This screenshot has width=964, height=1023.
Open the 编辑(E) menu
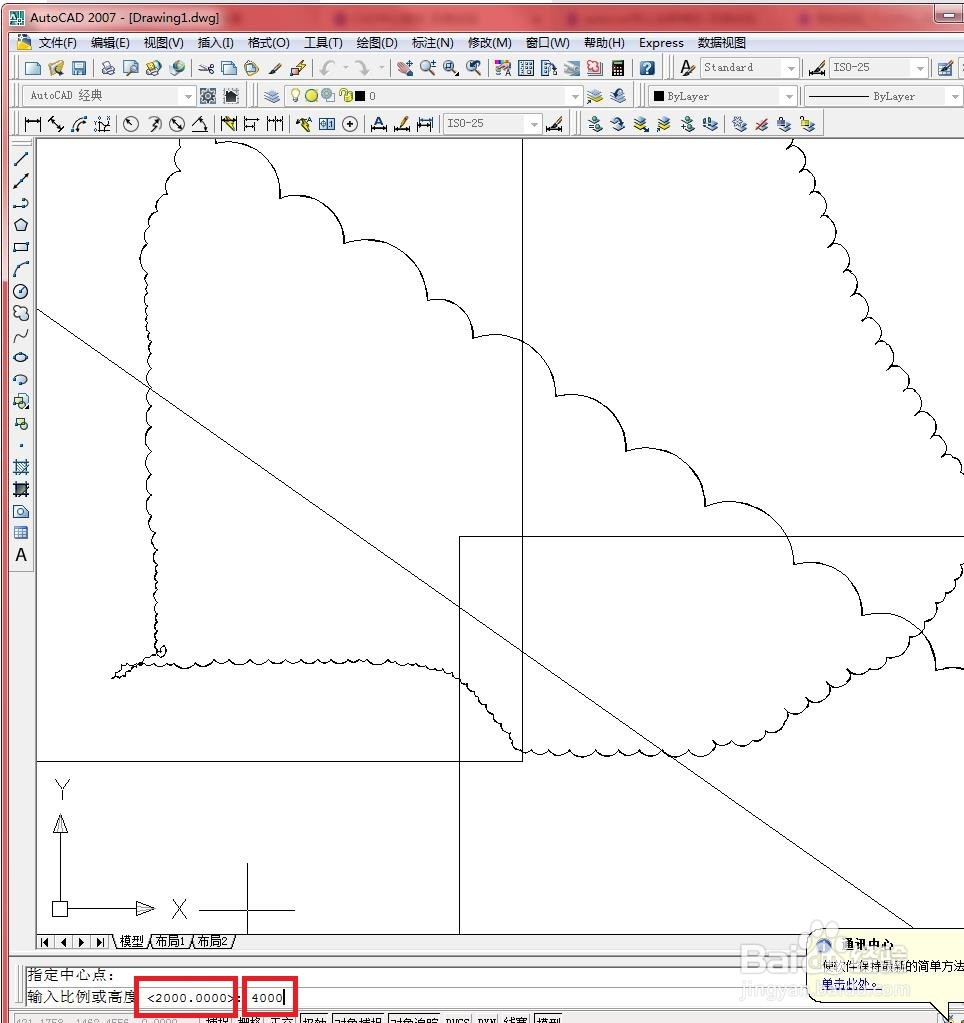pos(110,43)
